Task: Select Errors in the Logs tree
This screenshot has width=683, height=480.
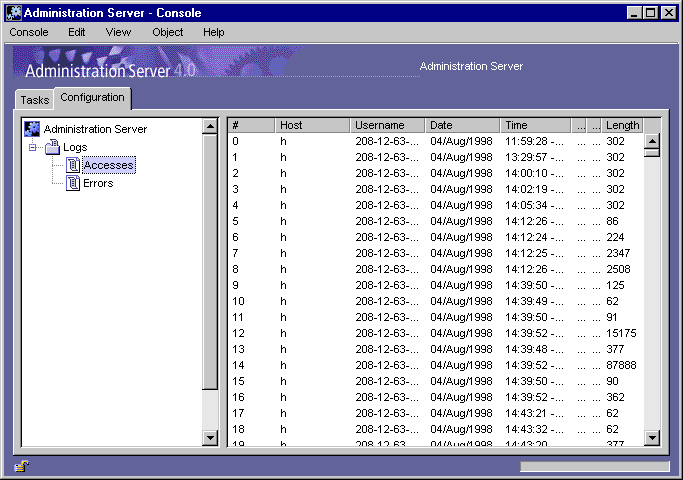Action: pos(98,183)
